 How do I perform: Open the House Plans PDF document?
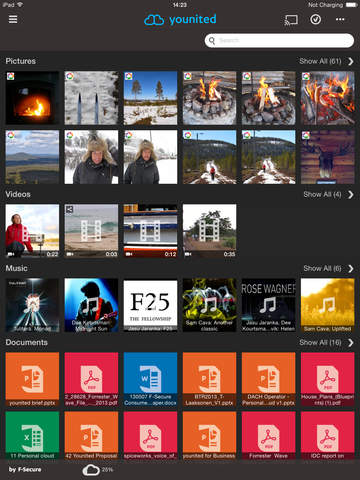(328, 379)
